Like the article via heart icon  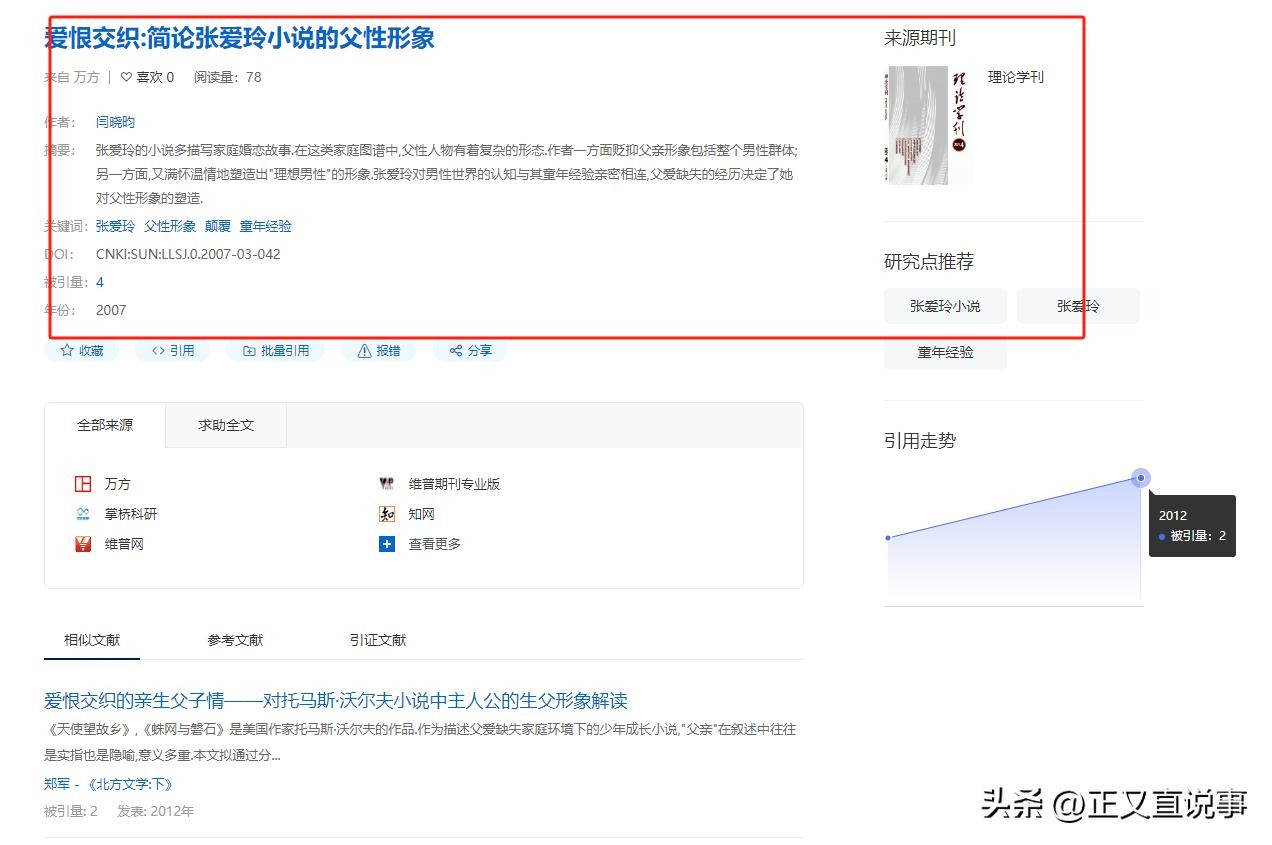[x=127, y=77]
